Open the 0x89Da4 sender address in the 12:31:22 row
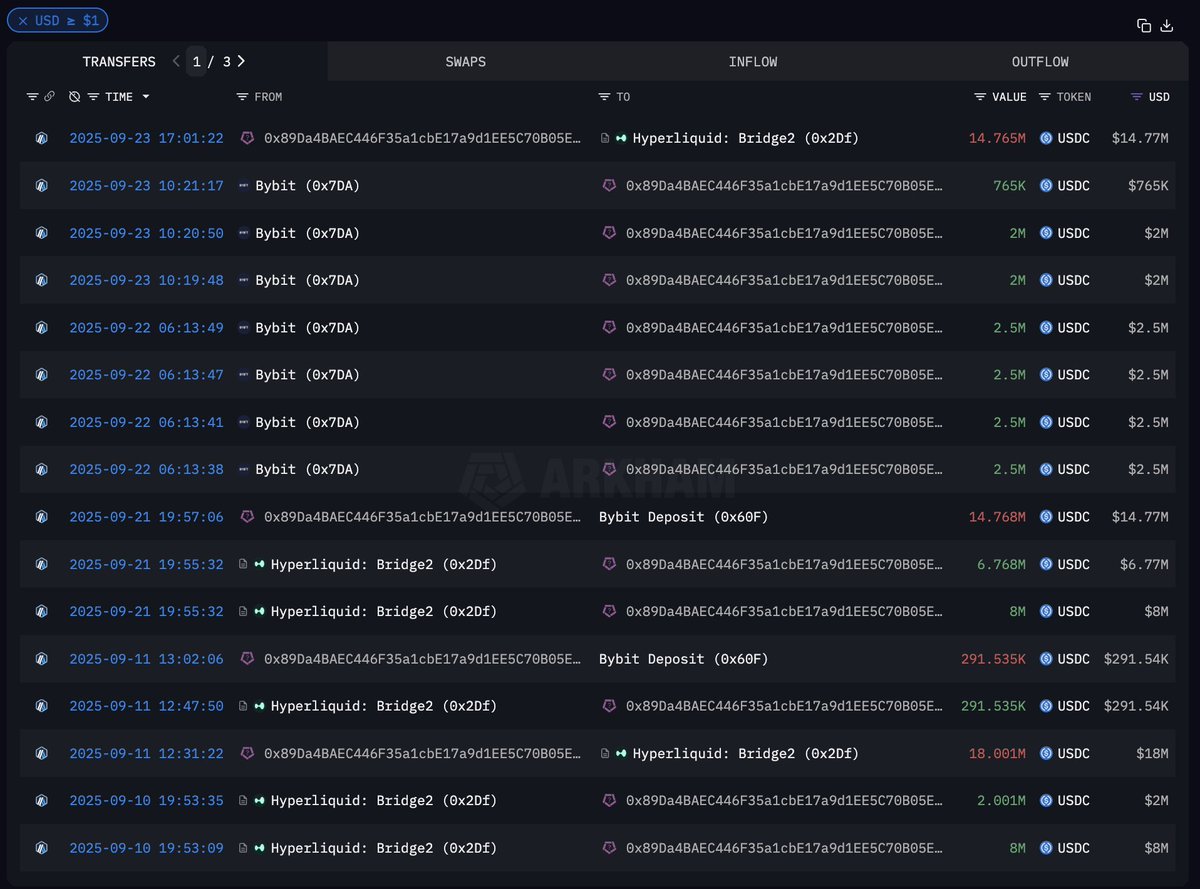 (422, 753)
